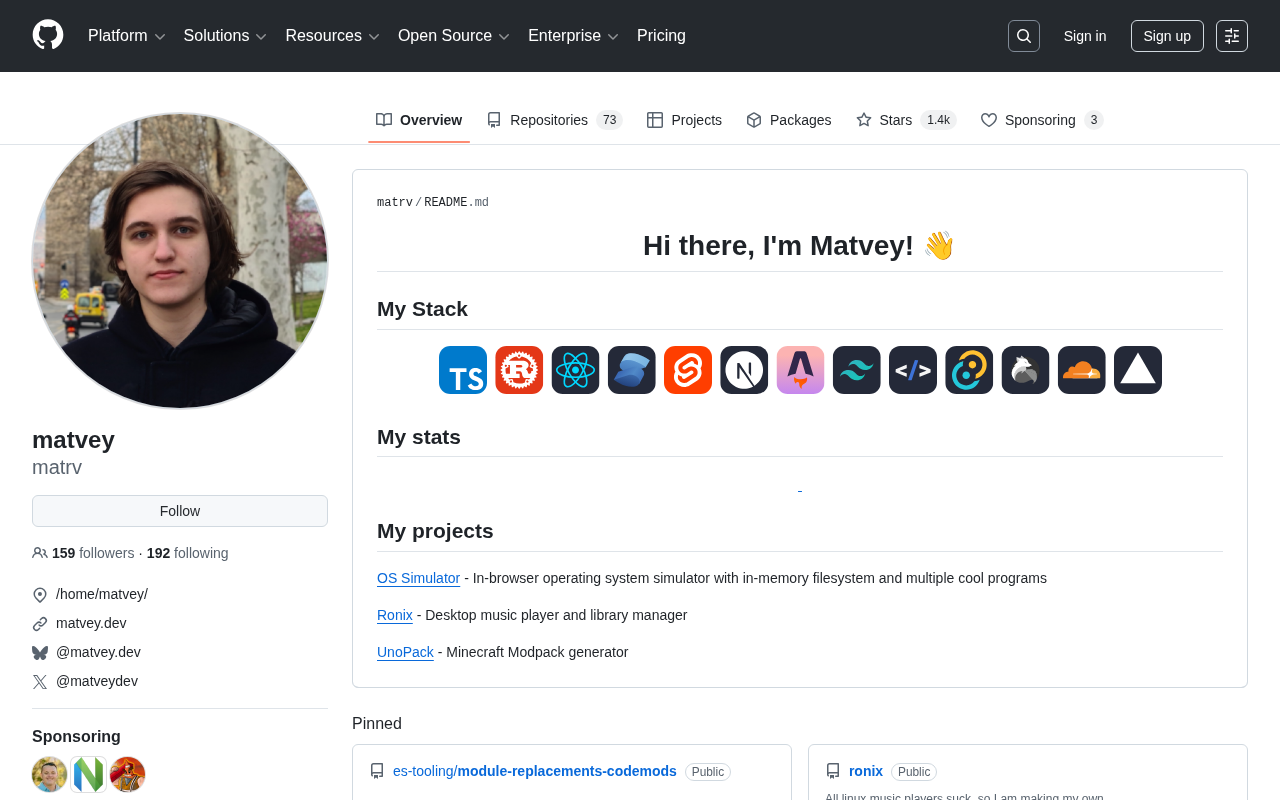
Task: Click repo icon beside module-replacements-codemods
Action: [x=377, y=771]
